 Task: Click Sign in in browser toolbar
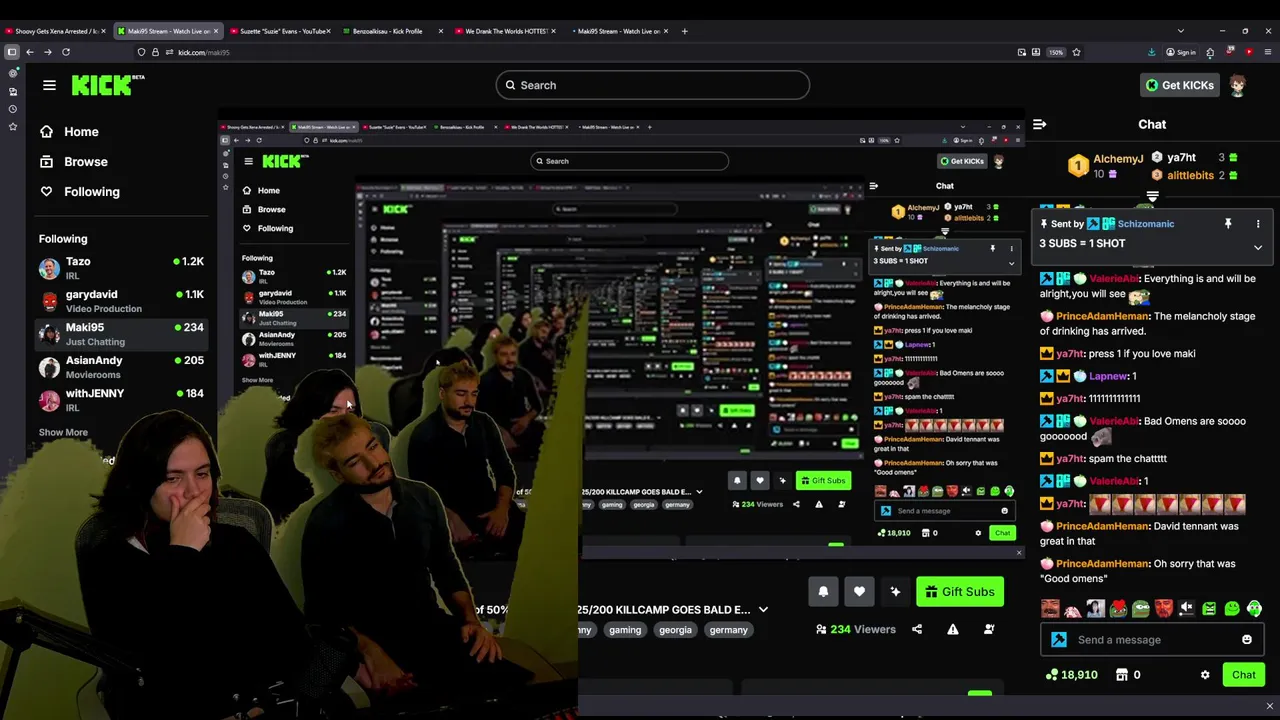tap(1181, 52)
